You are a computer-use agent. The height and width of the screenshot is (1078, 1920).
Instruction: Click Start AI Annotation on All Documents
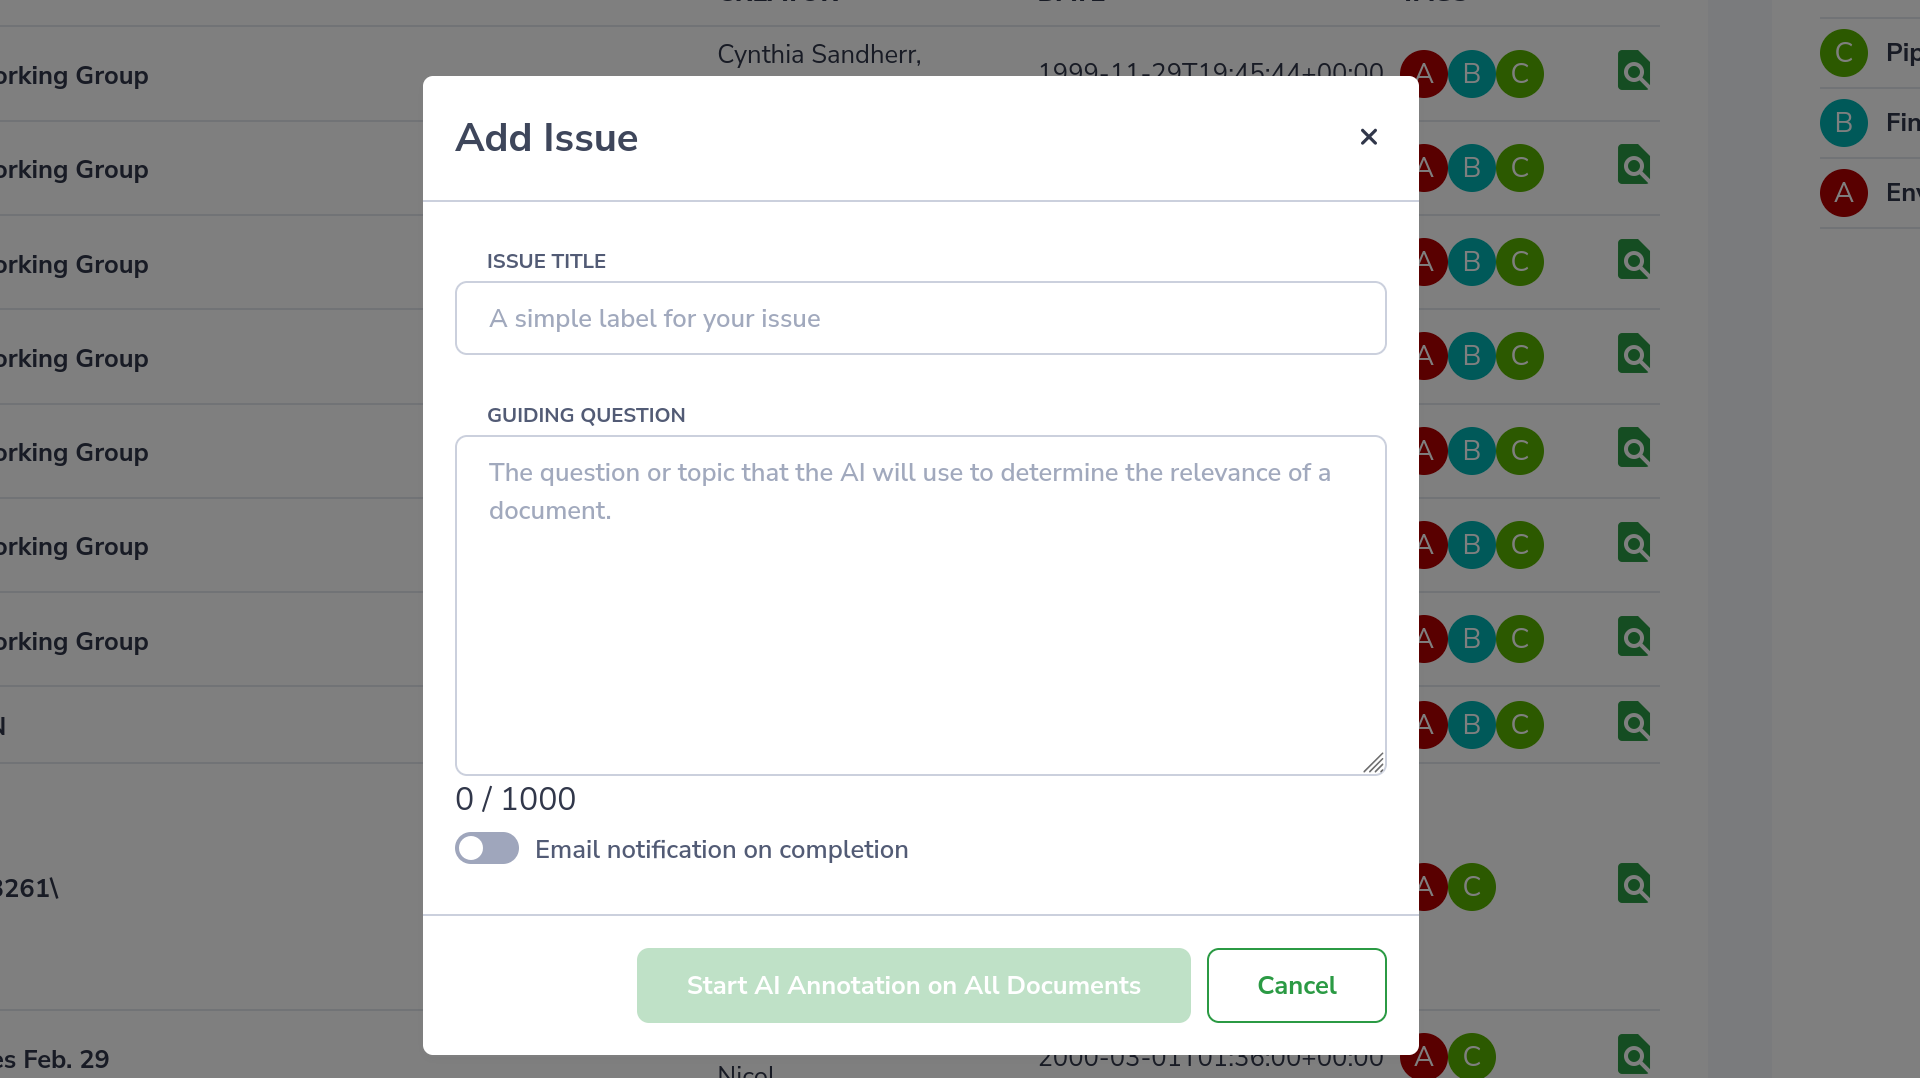(913, 985)
